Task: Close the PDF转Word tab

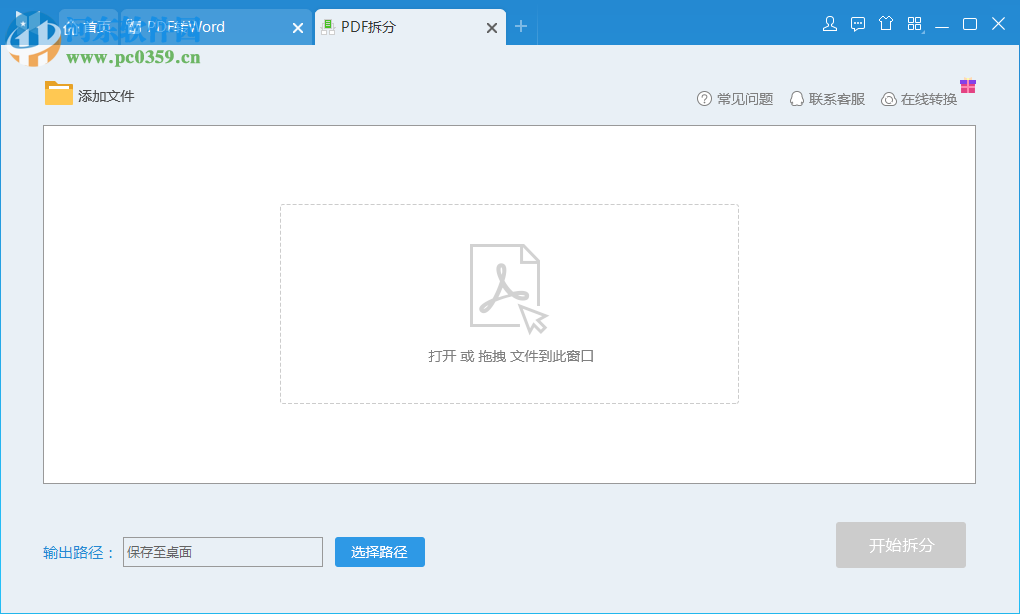Action: click(298, 28)
